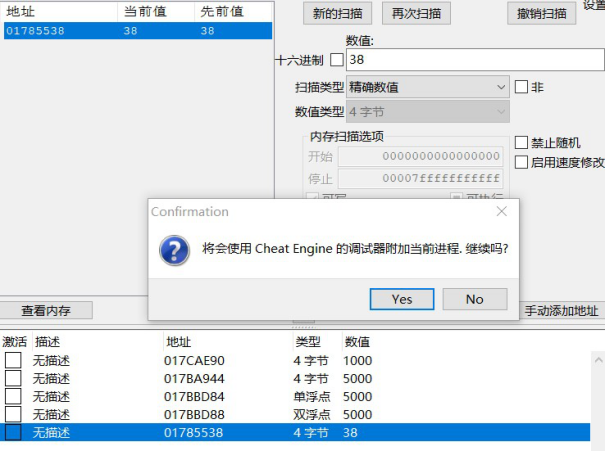Open the 数值类型 dropdown showing 4 字节
Screen dimensions: 605x452
pyautogui.click(x=428, y=112)
